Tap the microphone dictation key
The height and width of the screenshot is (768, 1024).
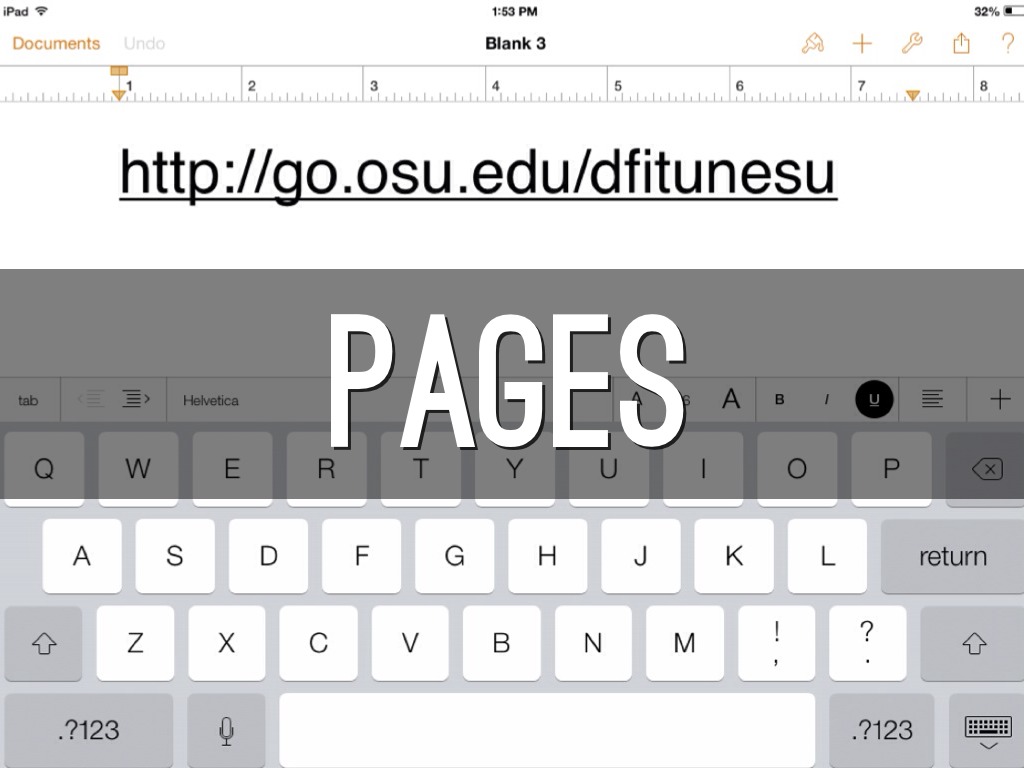click(226, 731)
